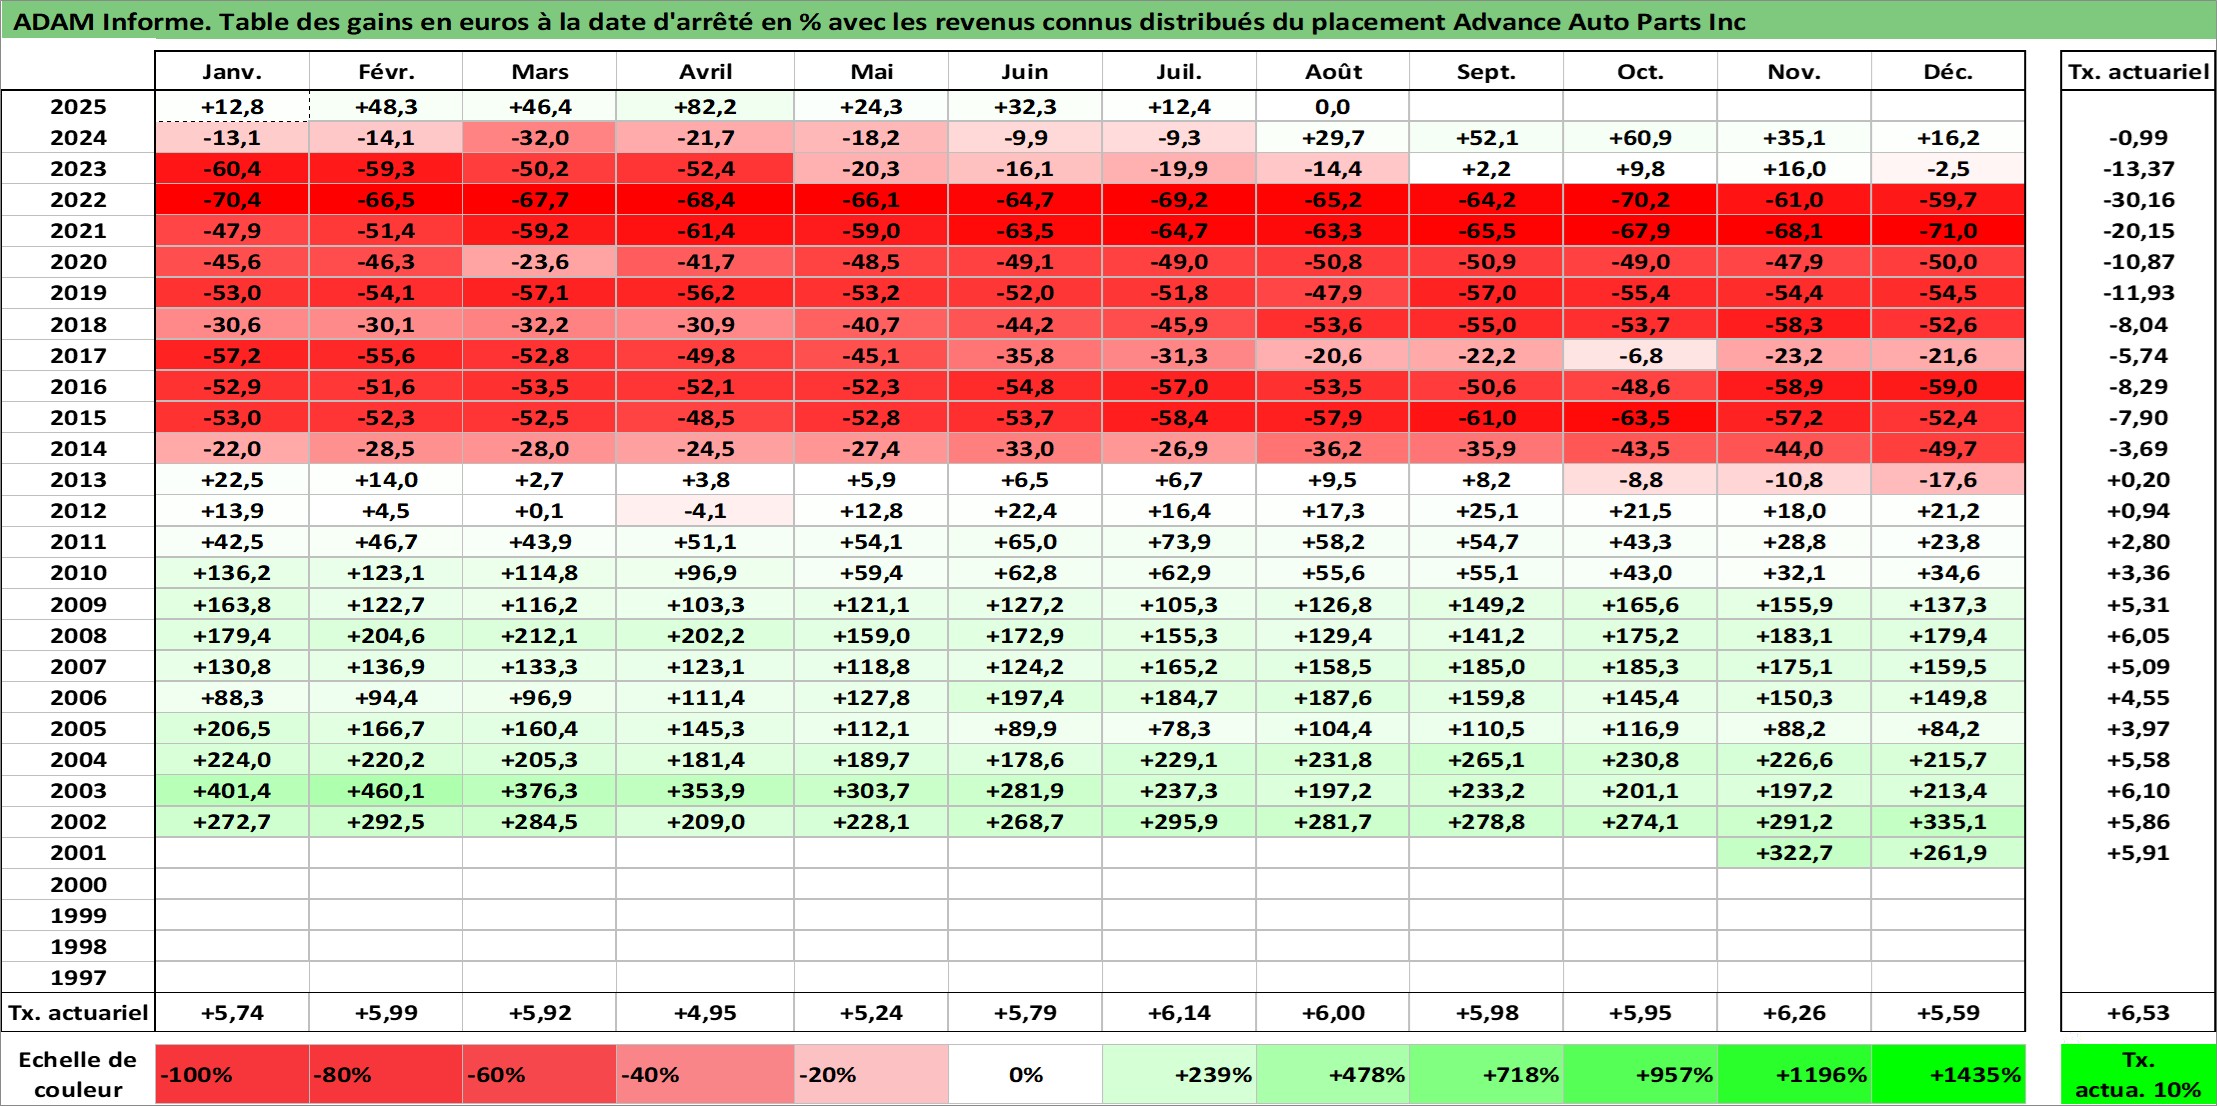Click the 'Déc.' column header

tap(1948, 71)
